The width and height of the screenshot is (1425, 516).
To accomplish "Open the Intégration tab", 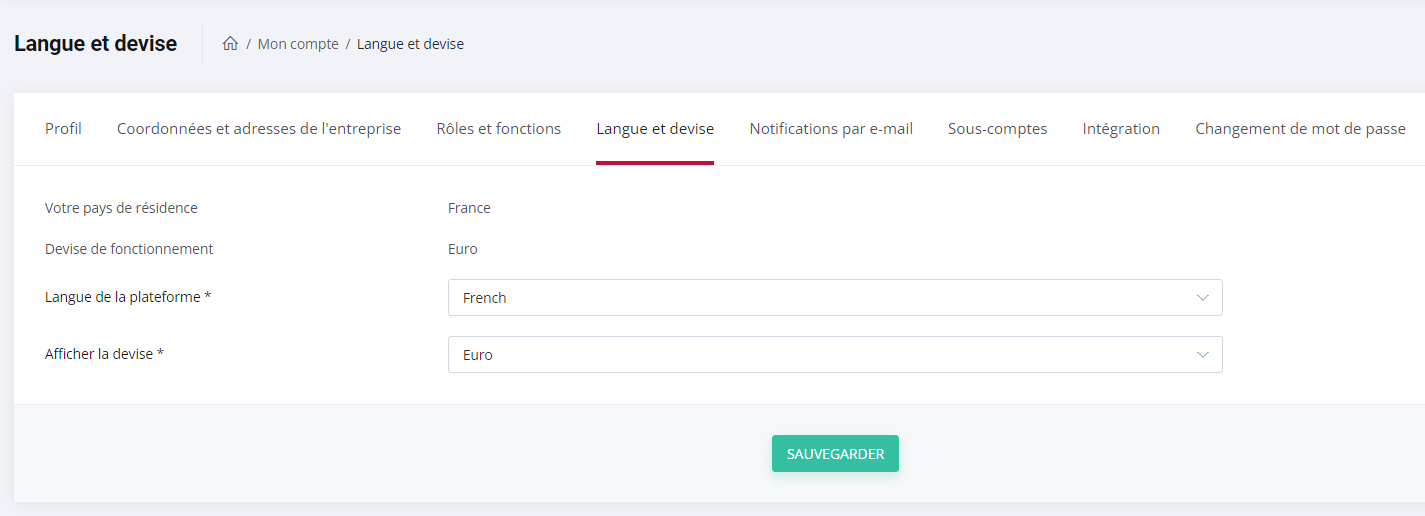I will tap(1121, 129).
